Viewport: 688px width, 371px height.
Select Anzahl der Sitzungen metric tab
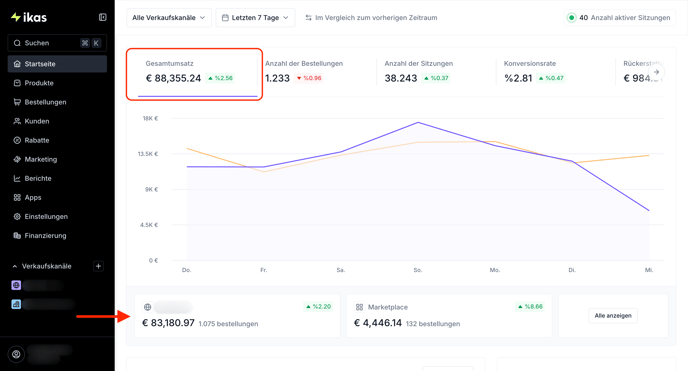click(435, 71)
